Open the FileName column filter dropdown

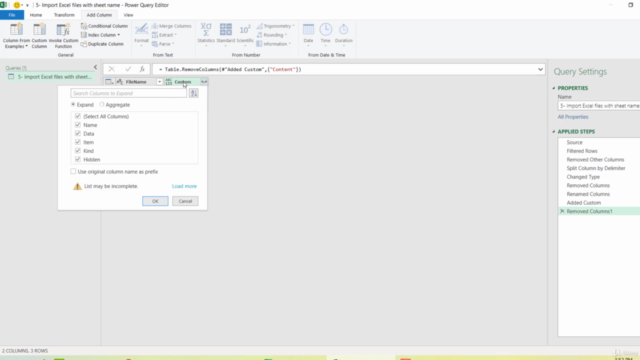tap(159, 82)
